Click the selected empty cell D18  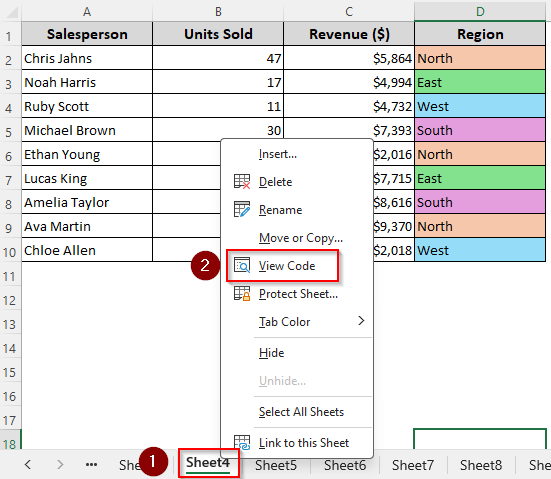[x=480, y=439]
